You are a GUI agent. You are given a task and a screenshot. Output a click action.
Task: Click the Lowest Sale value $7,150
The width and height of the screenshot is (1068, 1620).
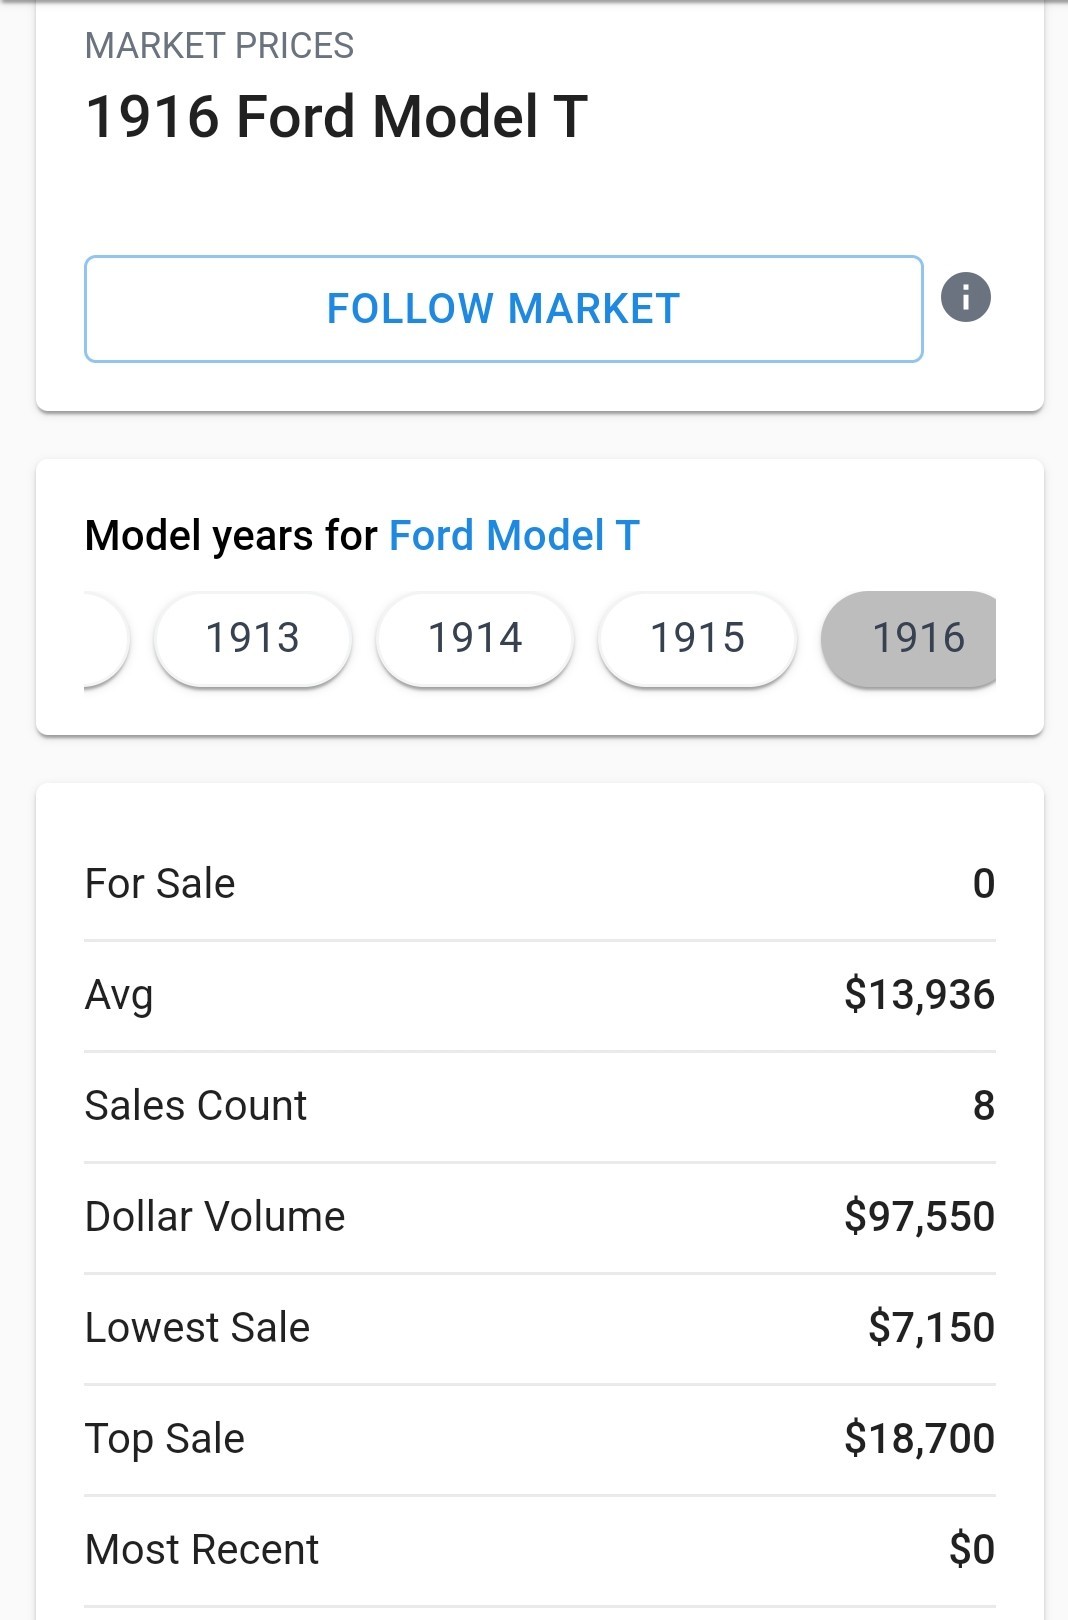click(x=931, y=1328)
